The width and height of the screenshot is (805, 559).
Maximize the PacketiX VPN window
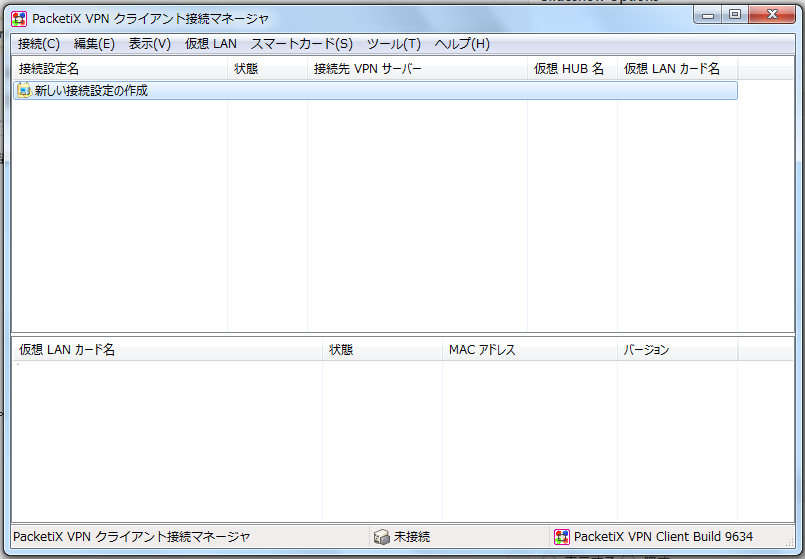coord(735,15)
